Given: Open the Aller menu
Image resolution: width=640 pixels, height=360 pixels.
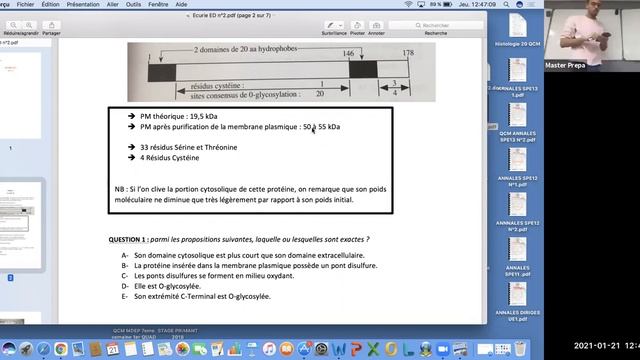Looking at the screenshot, I should 112,4.
